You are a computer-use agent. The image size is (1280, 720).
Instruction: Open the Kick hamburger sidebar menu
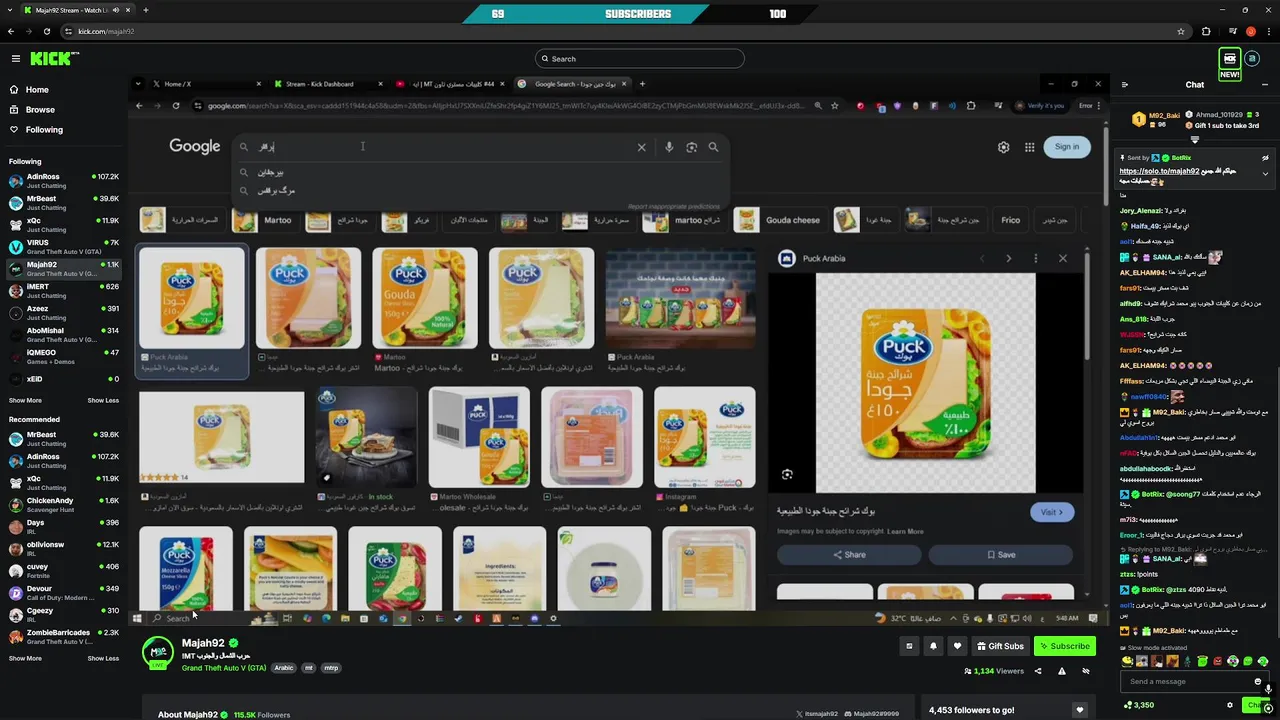15,59
